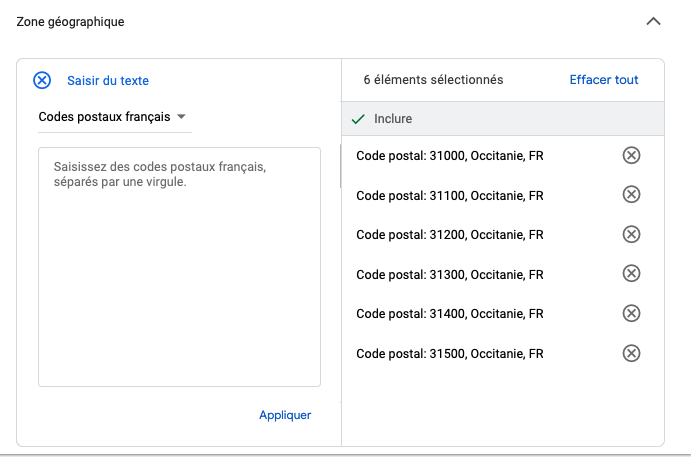Remove postal code 31500 entry

pos(631,353)
